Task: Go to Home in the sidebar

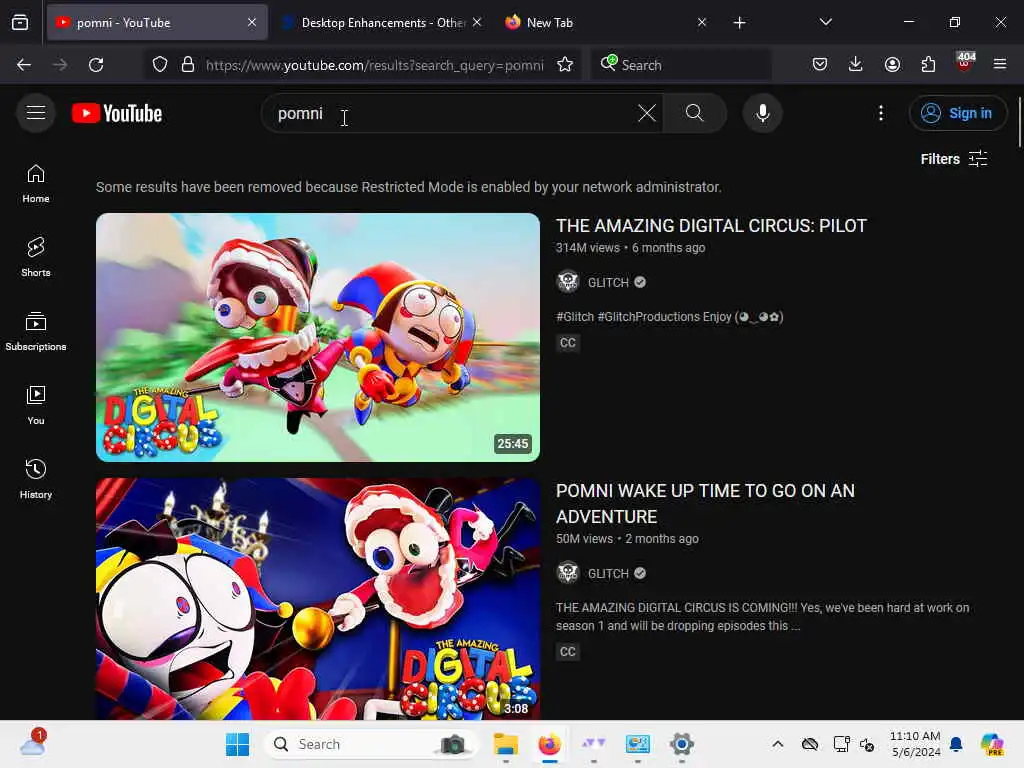Action: (x=36, y=184)
